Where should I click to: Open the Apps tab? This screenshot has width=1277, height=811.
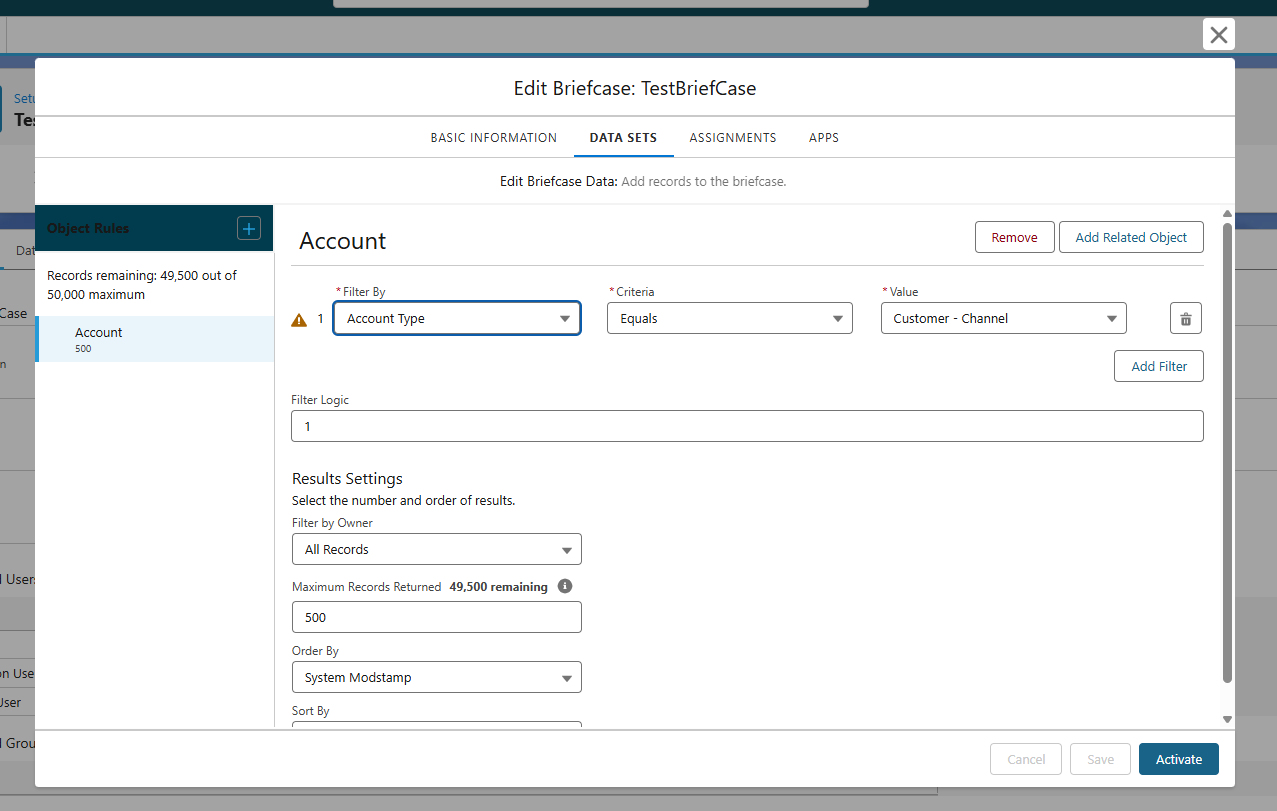(x=823, y=138)
